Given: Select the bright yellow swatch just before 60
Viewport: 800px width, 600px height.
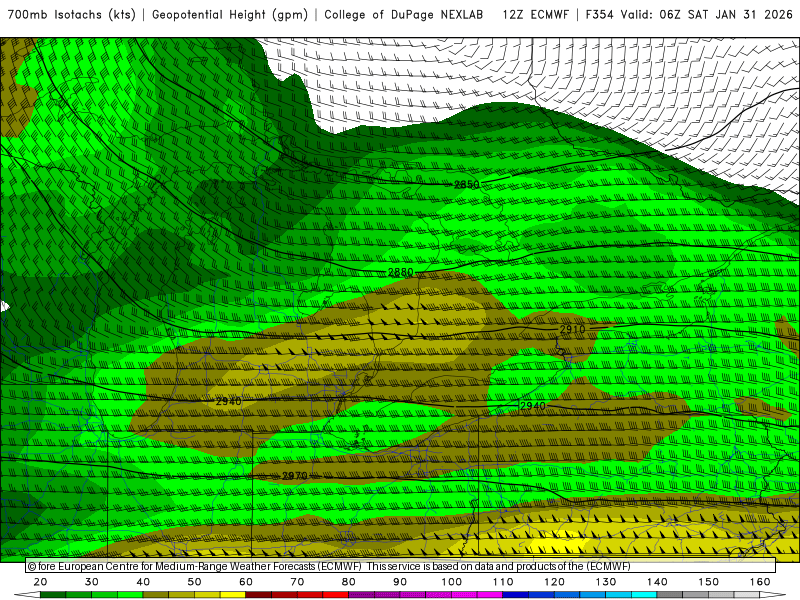Looking at the screenshot, I should click(233, 595).
